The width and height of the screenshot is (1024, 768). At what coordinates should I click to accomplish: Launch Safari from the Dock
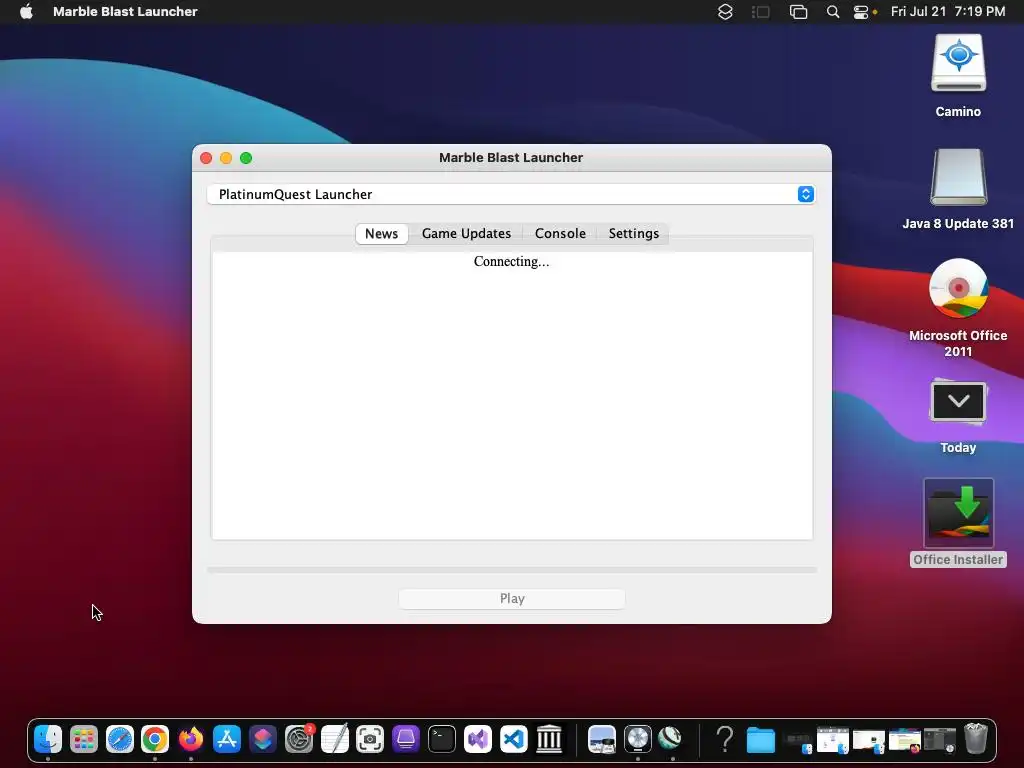point(120,739)
